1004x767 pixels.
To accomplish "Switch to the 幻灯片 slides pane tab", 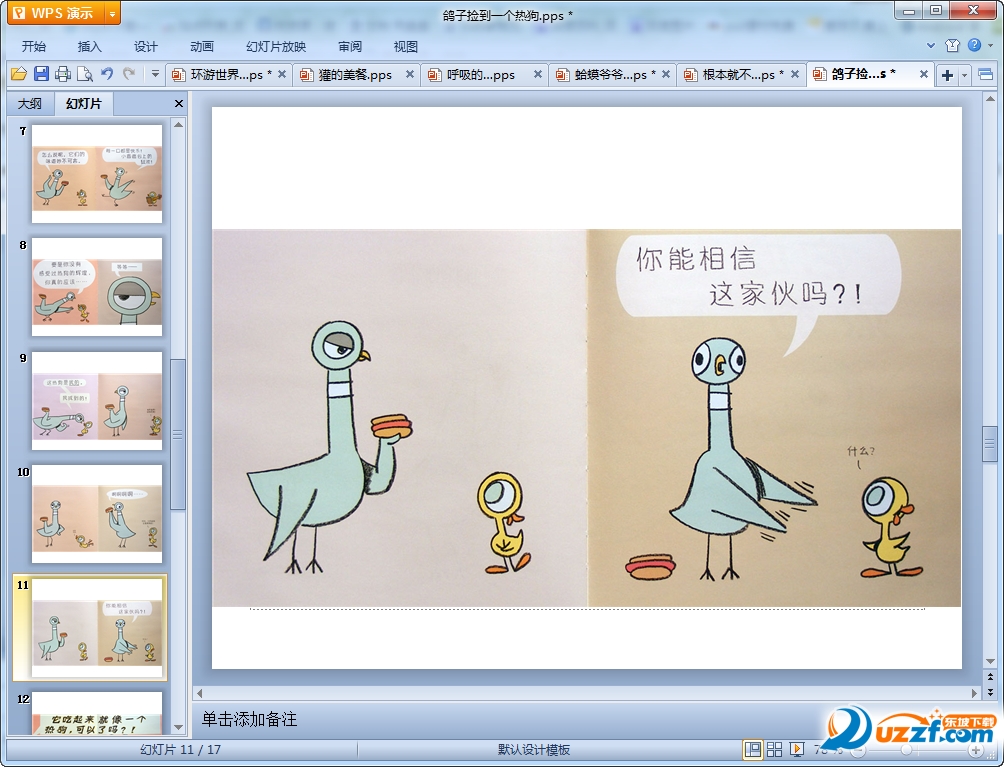I will pos(84,104).
